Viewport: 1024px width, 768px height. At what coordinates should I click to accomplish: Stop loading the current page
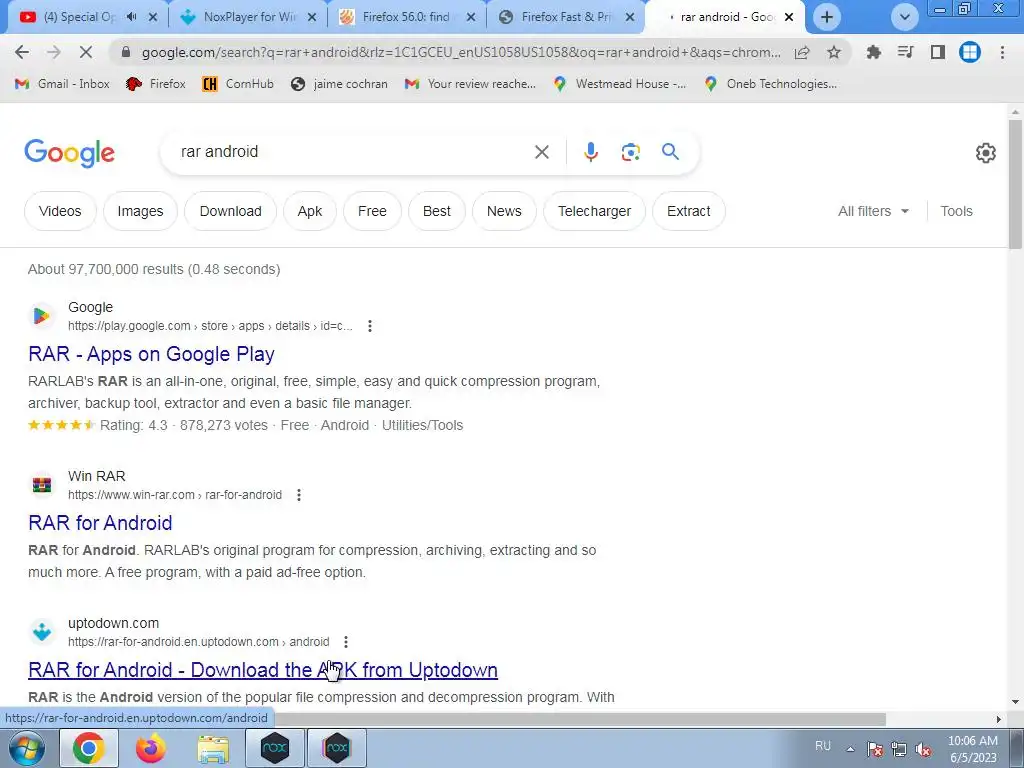(85, 52)
